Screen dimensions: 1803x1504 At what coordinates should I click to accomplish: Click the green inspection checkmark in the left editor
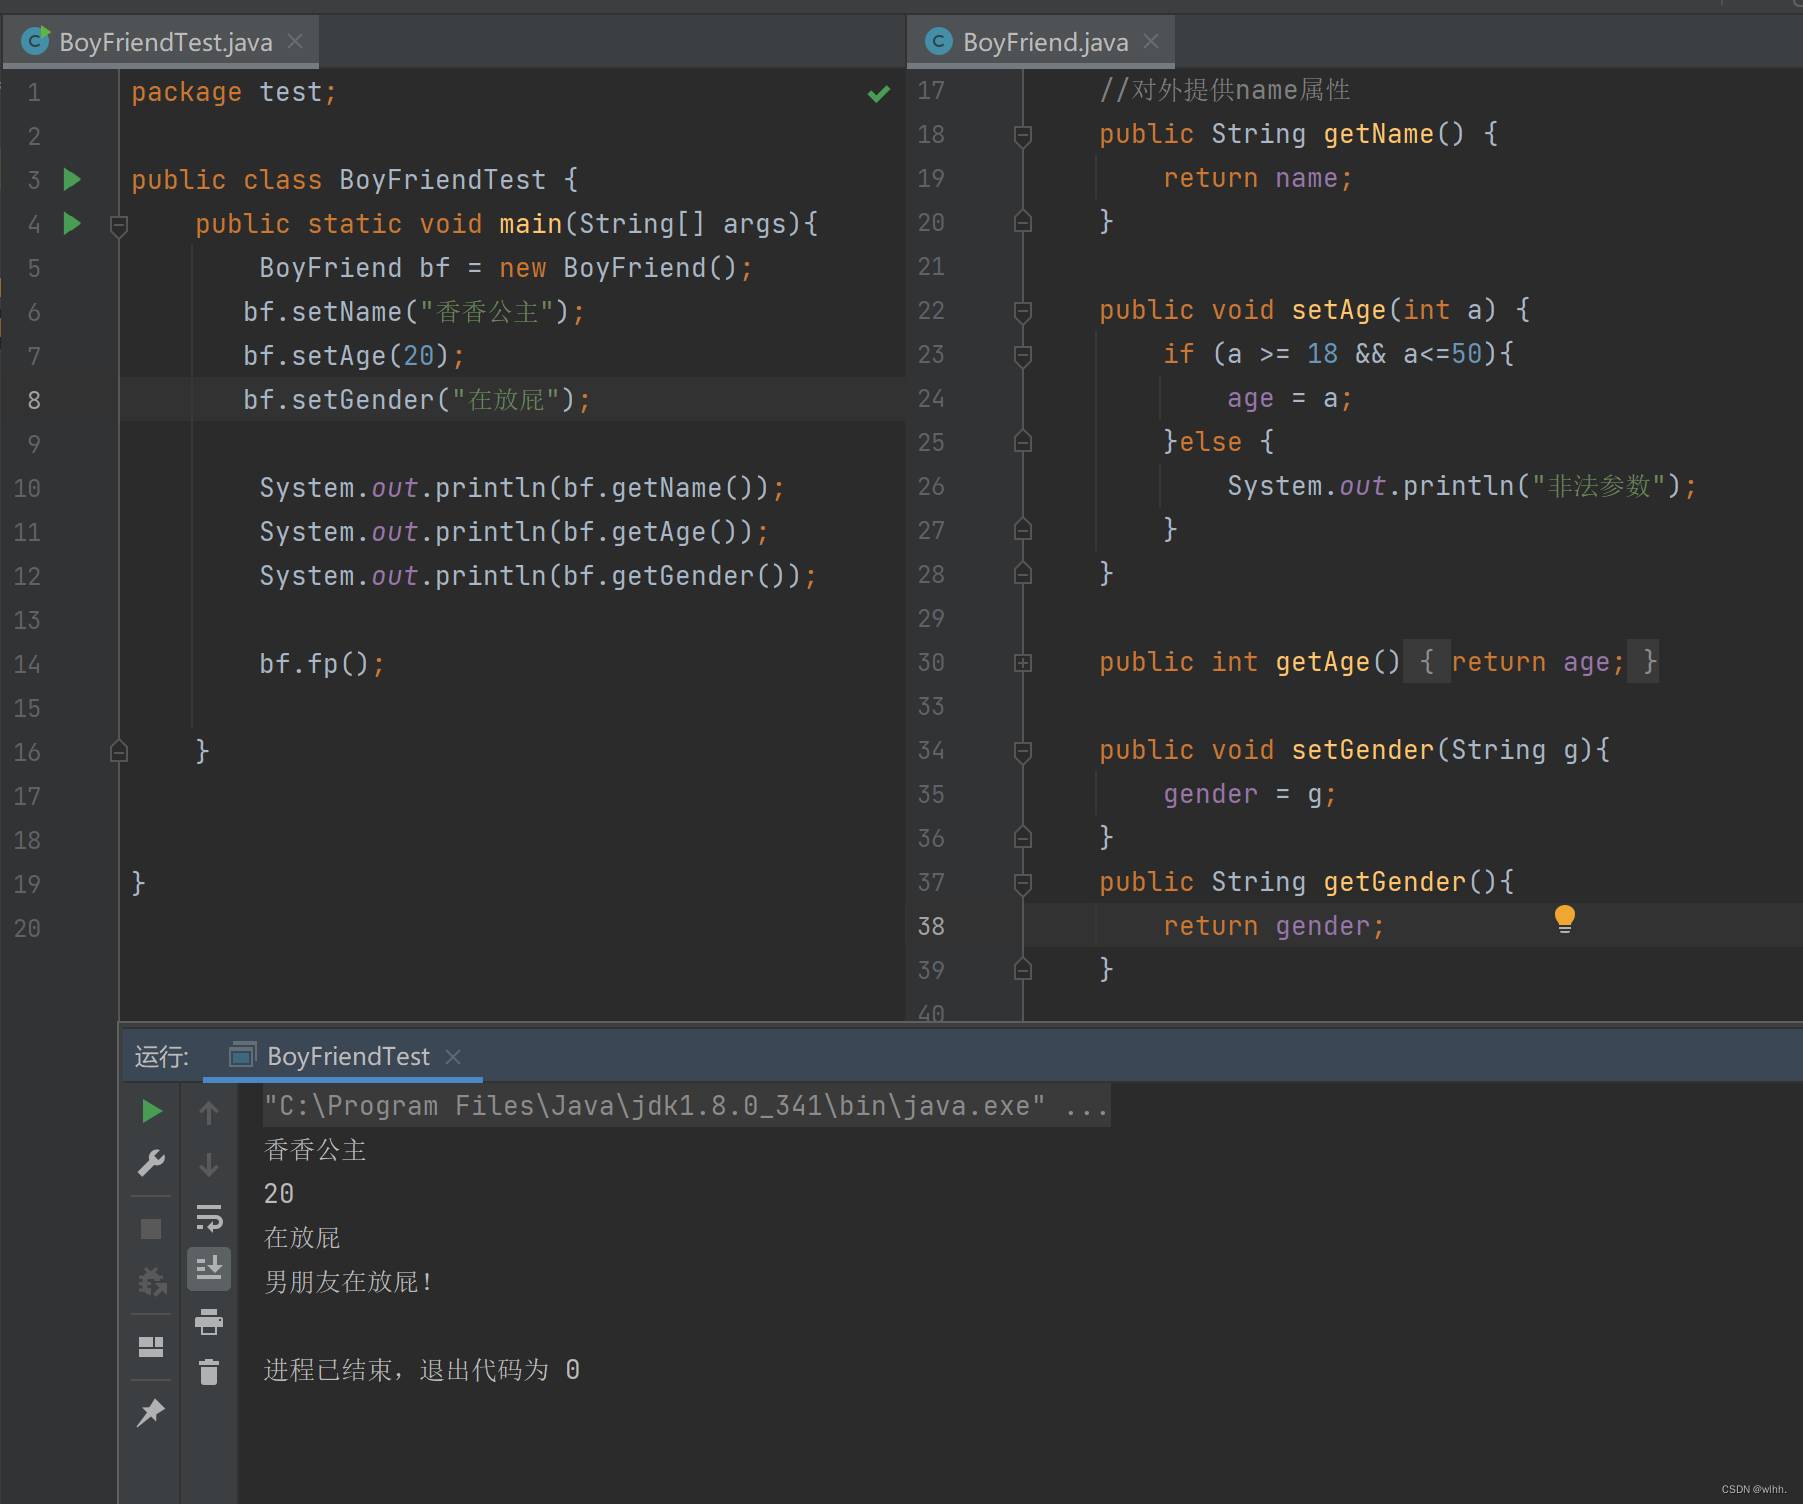tap(879, 94)
